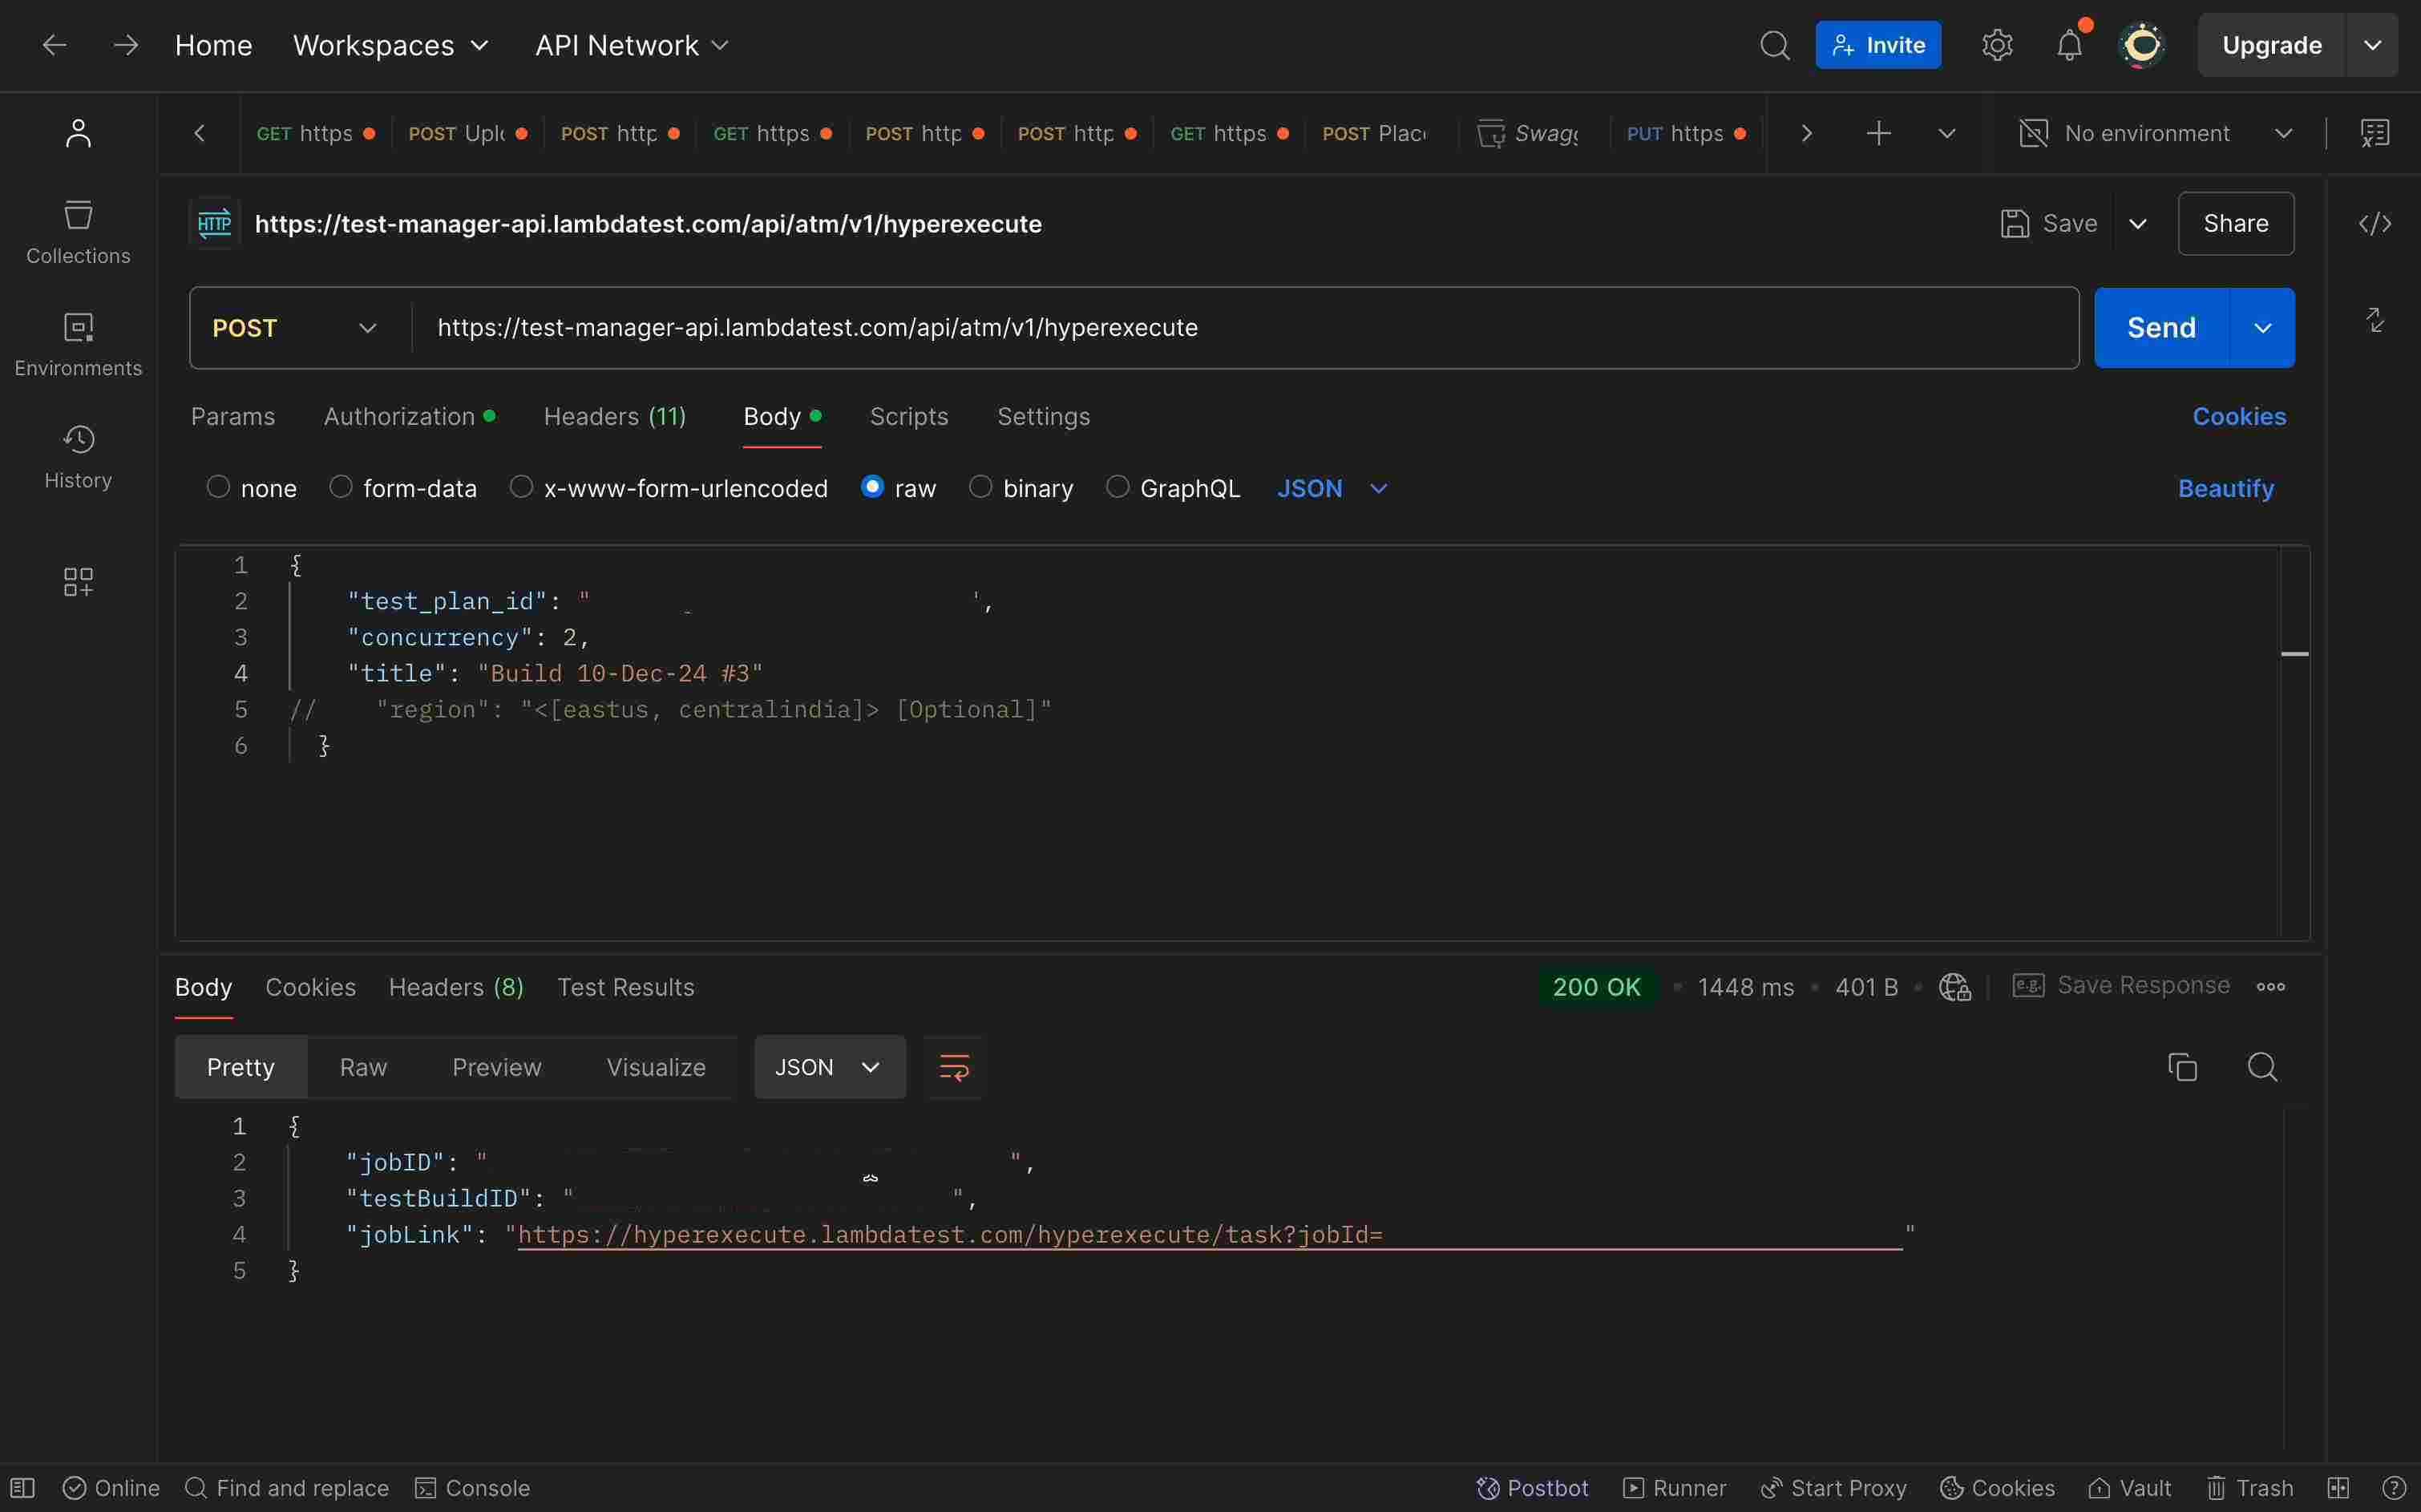This screenshot has width=2421, height=1512.
Task: Open the tab list dropdown chevron
Action: tap(1946, 133)
